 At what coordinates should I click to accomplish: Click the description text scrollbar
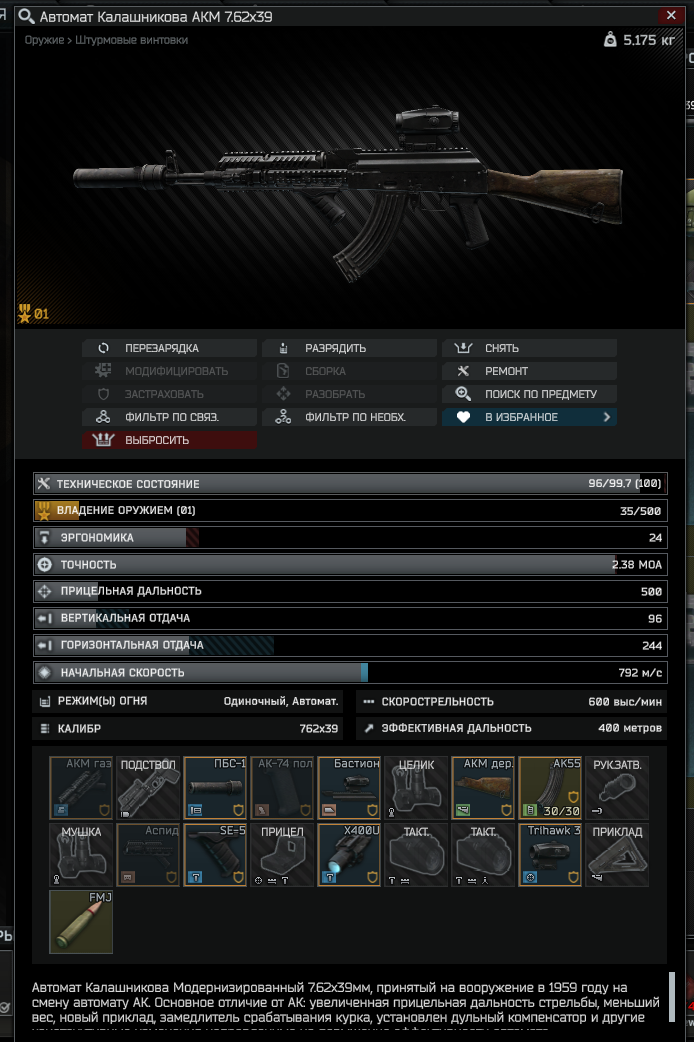(x=672, y=996)
